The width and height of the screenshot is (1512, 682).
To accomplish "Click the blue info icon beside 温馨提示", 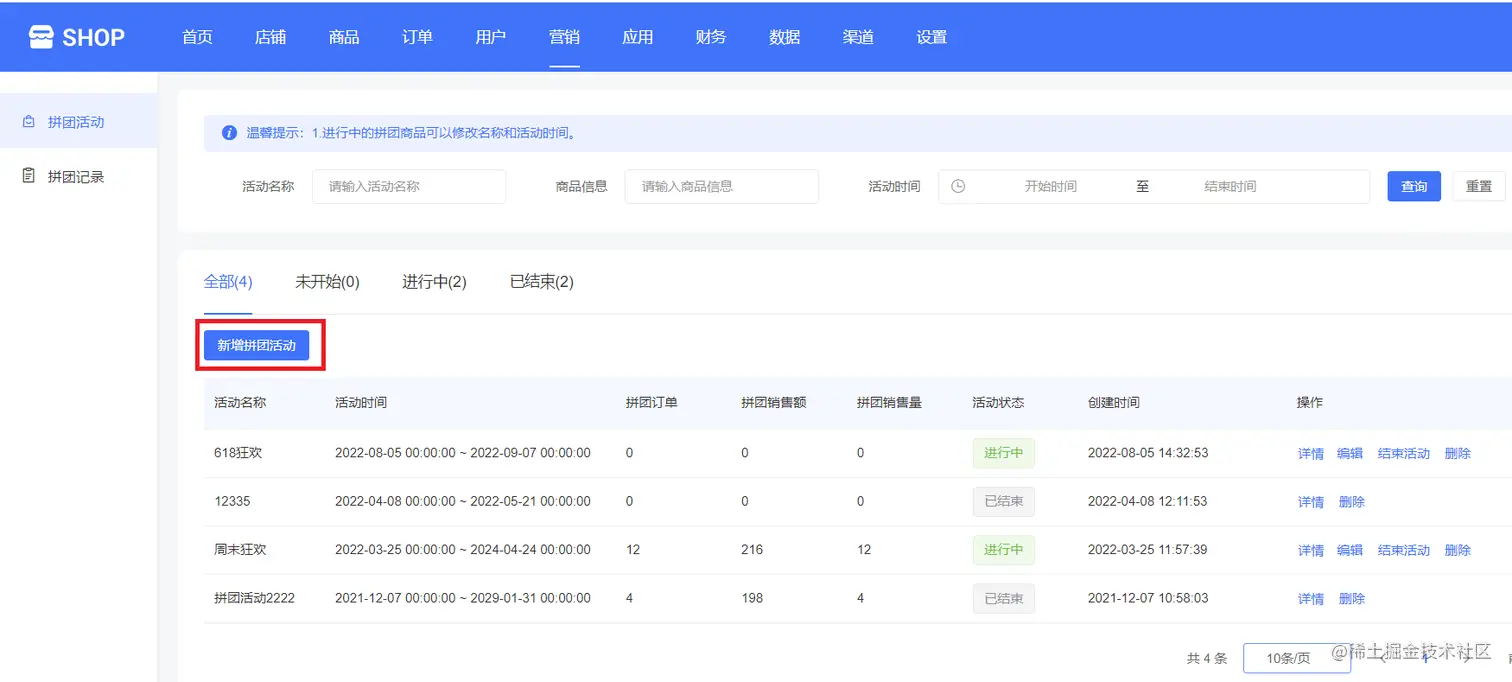I will coord(229,132).
